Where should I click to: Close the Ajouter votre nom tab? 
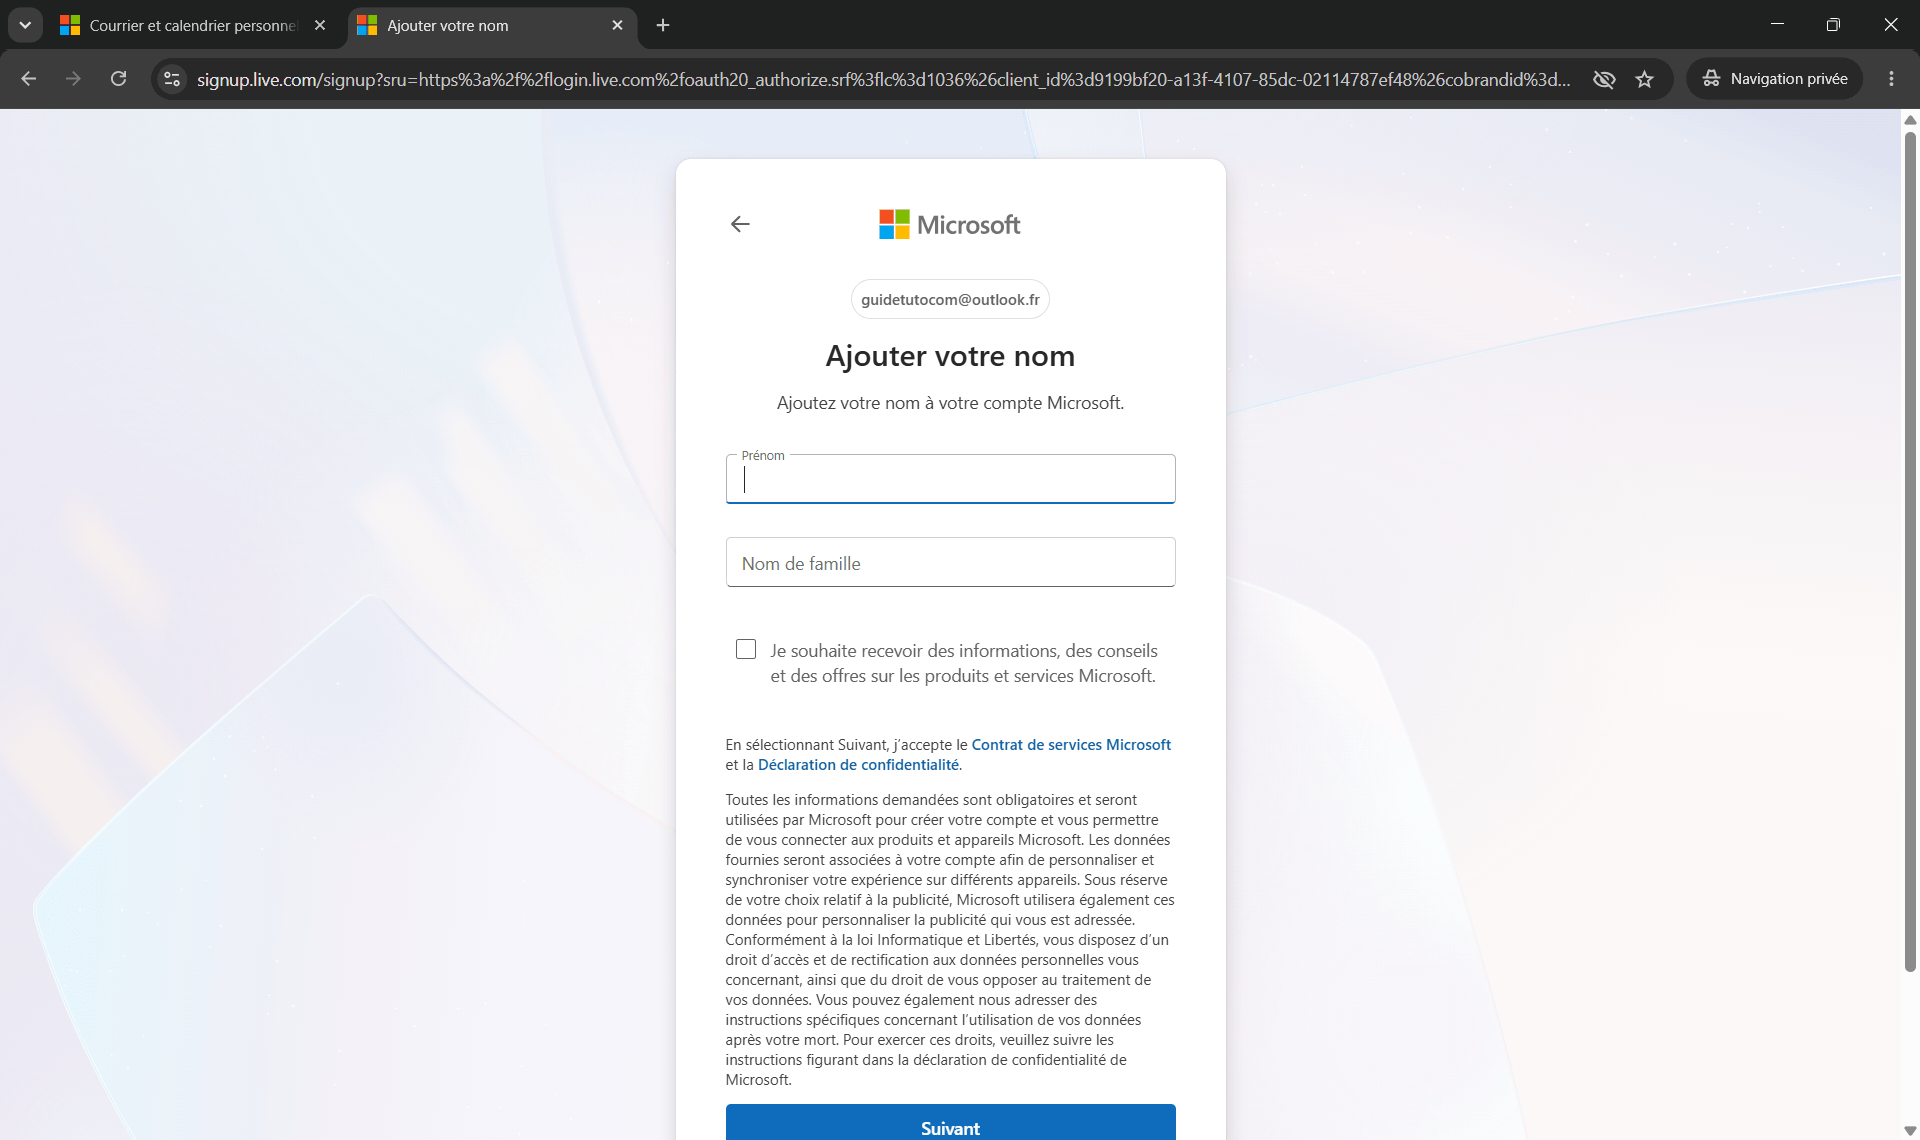pyautogui.click(x=617, y=25)
